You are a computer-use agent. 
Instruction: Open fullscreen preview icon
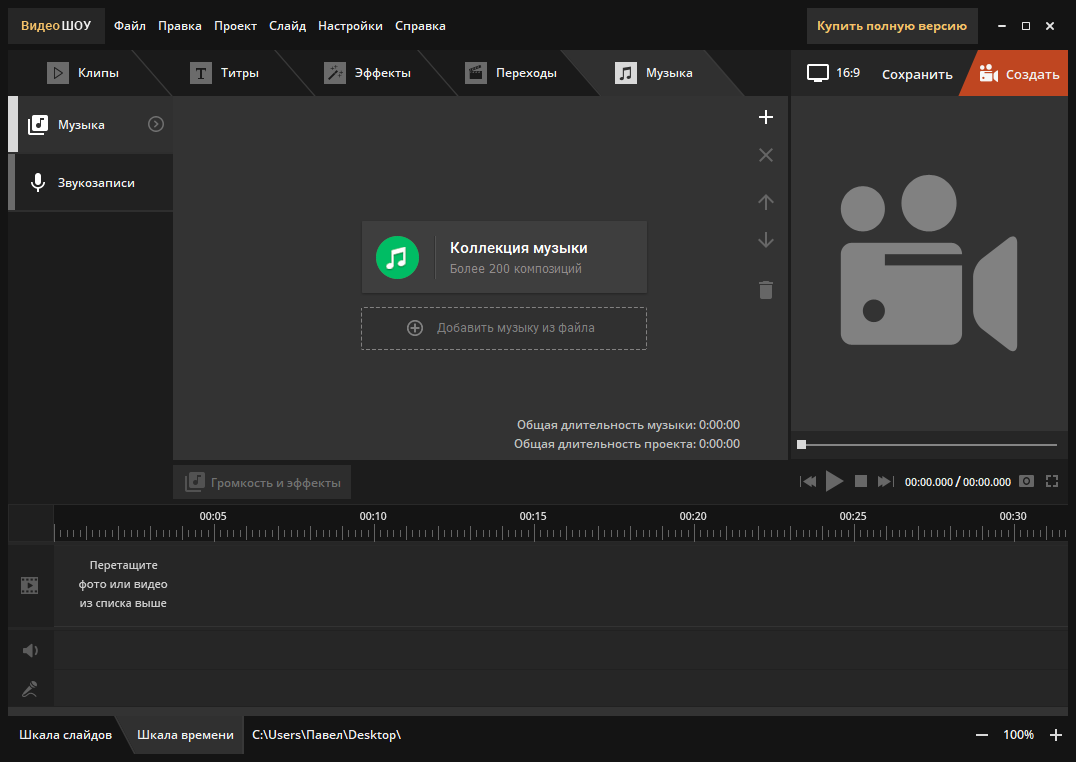coord(1052,481)
